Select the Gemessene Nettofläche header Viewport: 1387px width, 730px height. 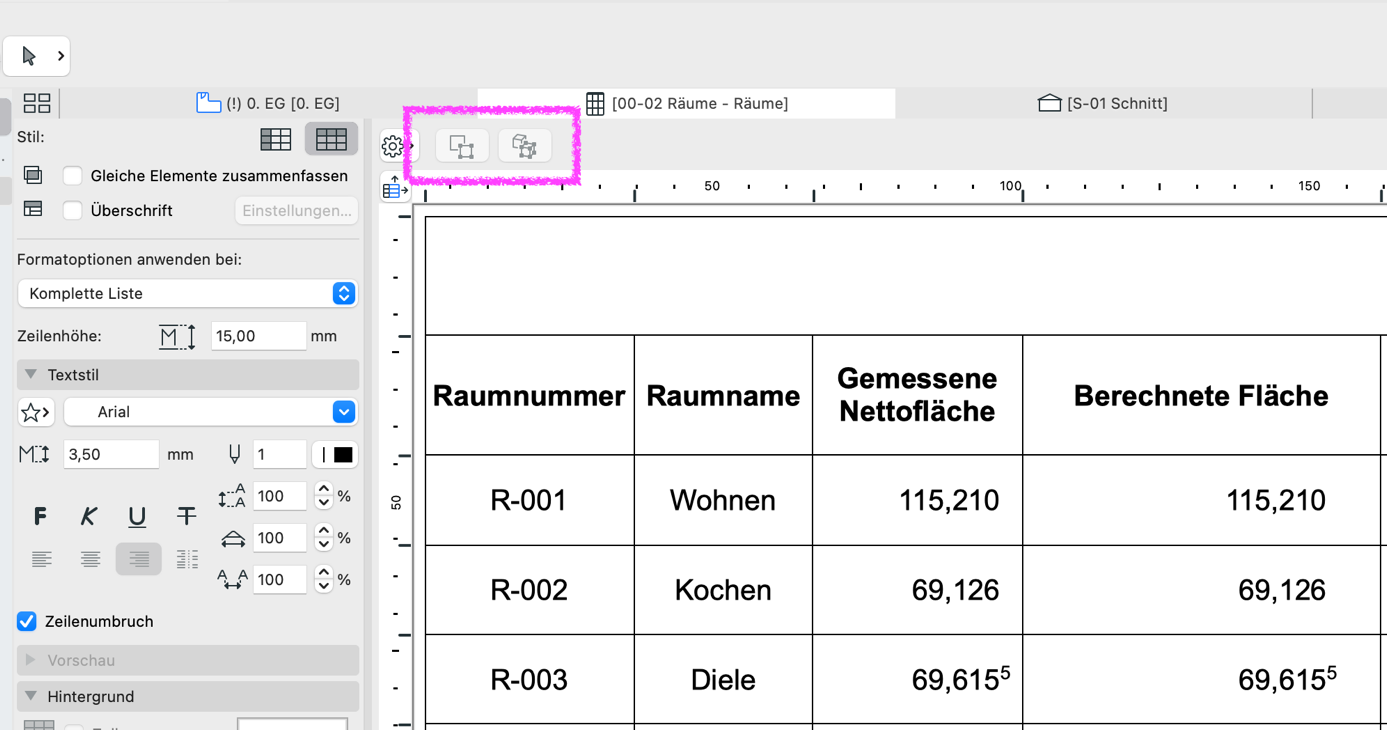(x=917, y=396)
